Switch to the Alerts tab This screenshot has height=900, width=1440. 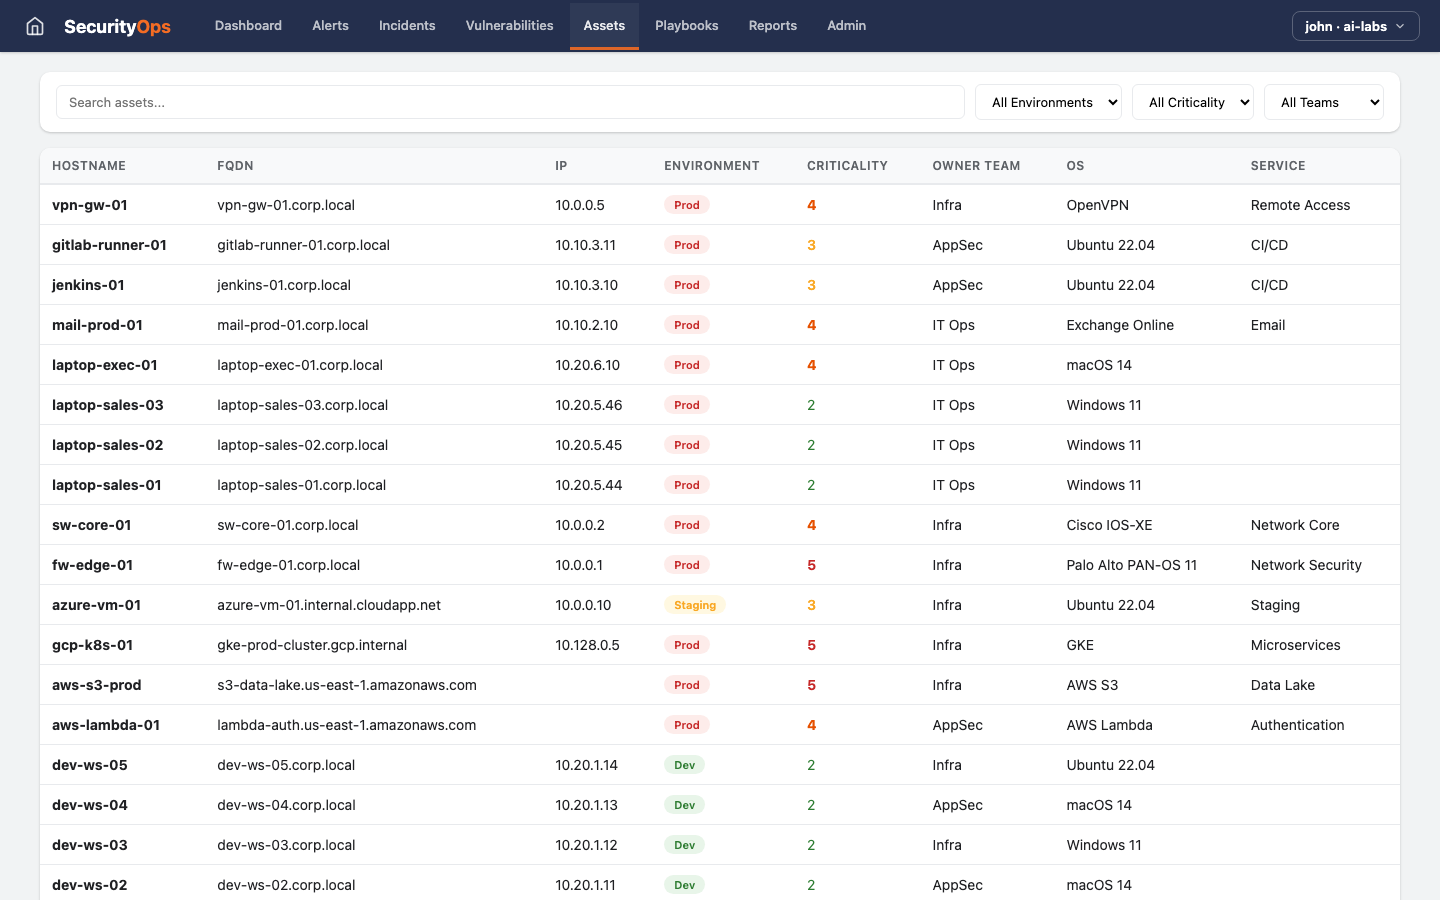330,25
